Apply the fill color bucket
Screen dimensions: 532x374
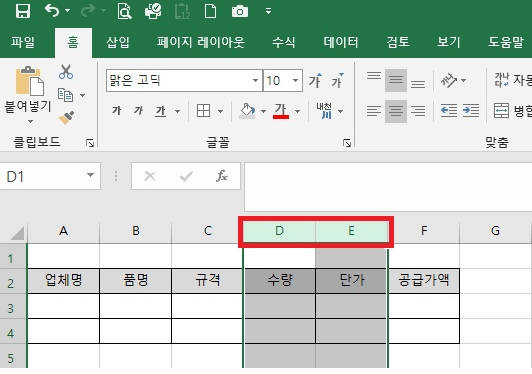point(247,111)
